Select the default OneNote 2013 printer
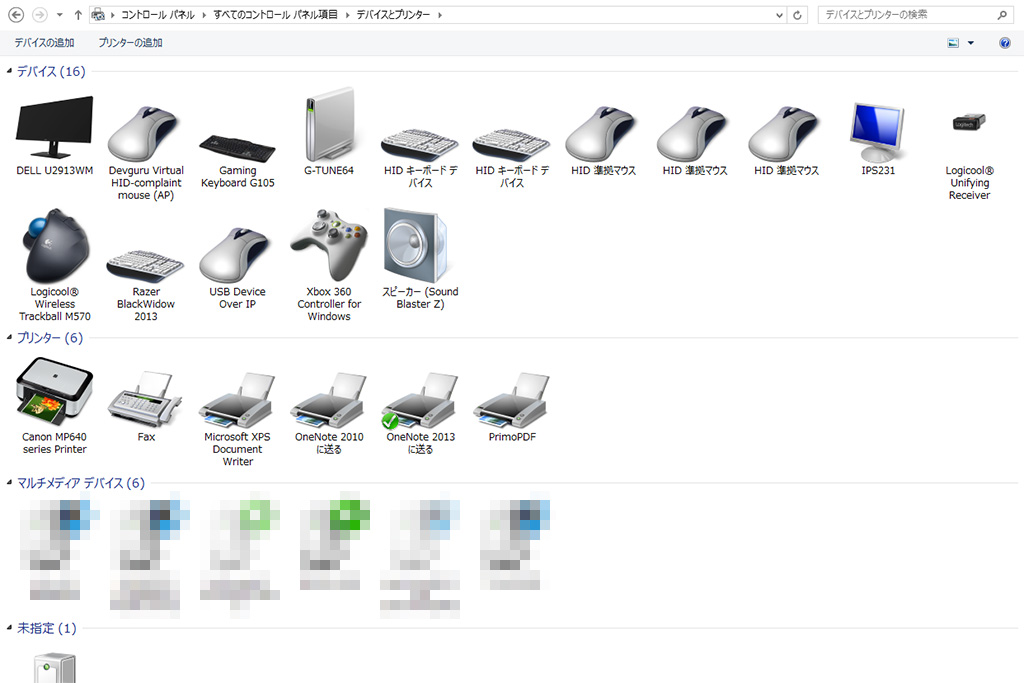Viewport: 1024px width, 683px height. click(420, 413)
